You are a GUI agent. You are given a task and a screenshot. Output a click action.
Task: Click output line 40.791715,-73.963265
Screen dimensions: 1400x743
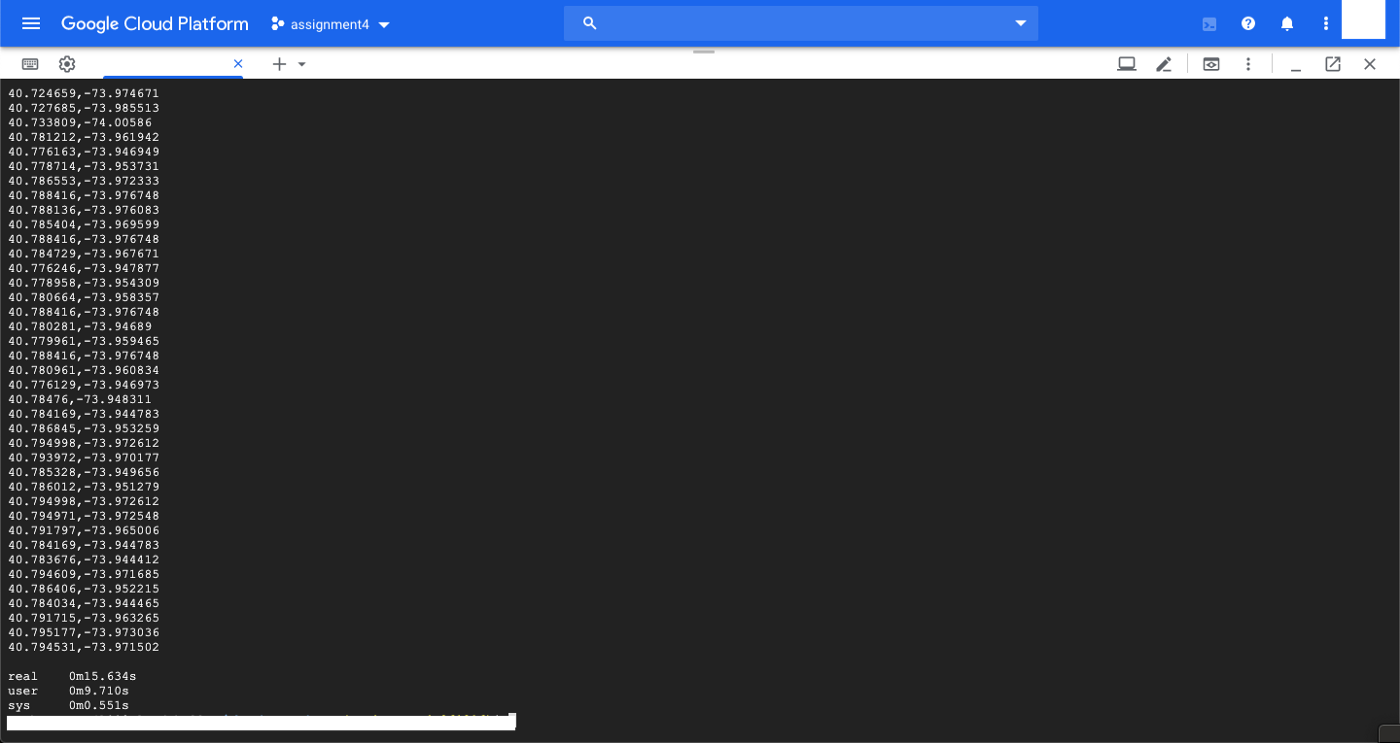(84, 618)
